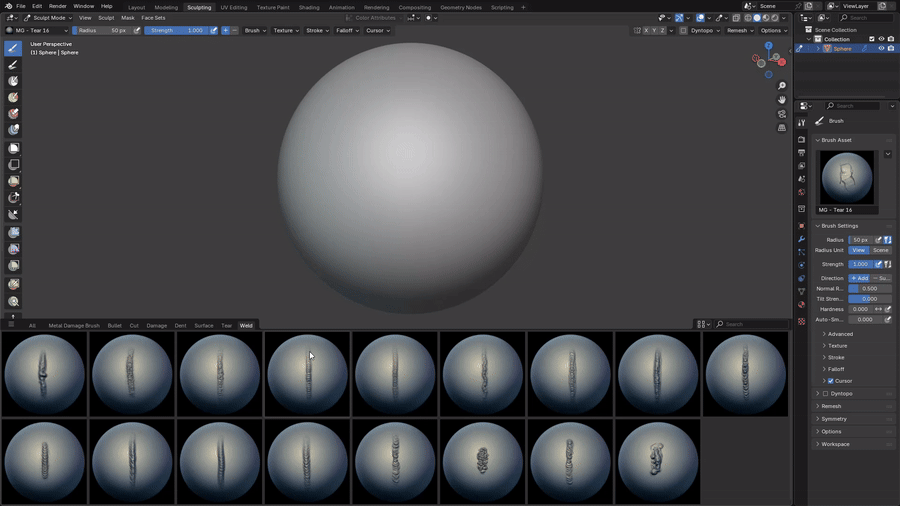Select the Bullet brush catalog tab
Image resolution: width=900 pixels, height=506 pixels.
tap(114, 325)
